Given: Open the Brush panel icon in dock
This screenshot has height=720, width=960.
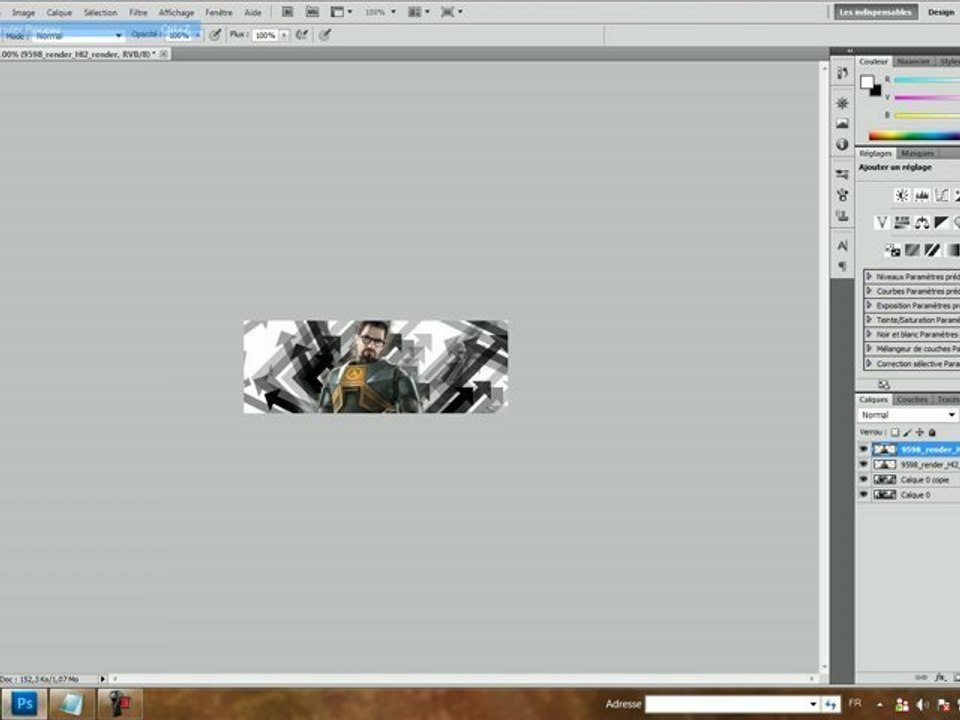Looking at the screenshot, I should tap(842, 195).
